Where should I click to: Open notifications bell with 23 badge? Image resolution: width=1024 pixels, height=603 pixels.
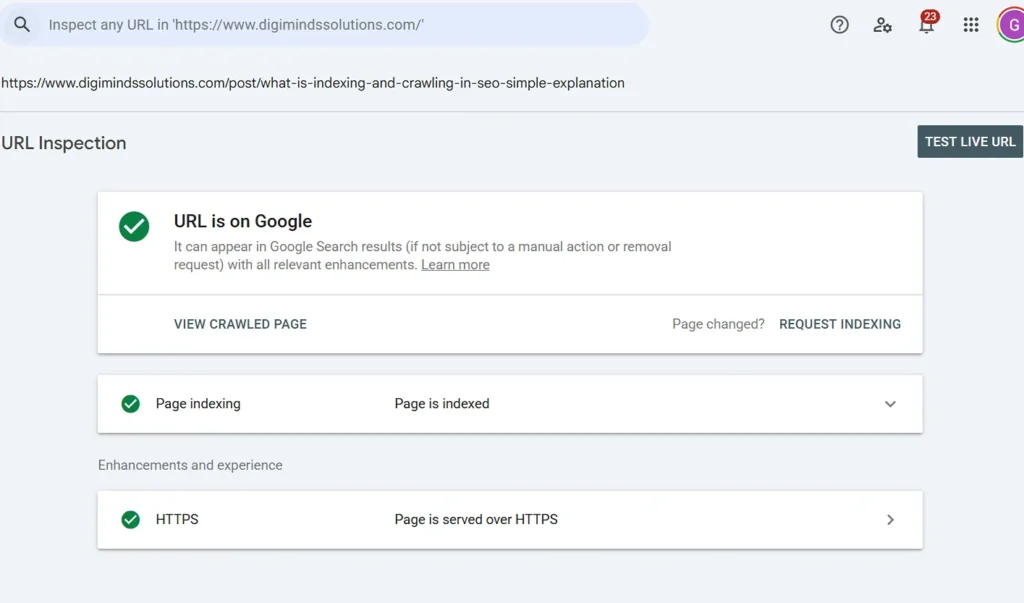(x=927, y=24)
